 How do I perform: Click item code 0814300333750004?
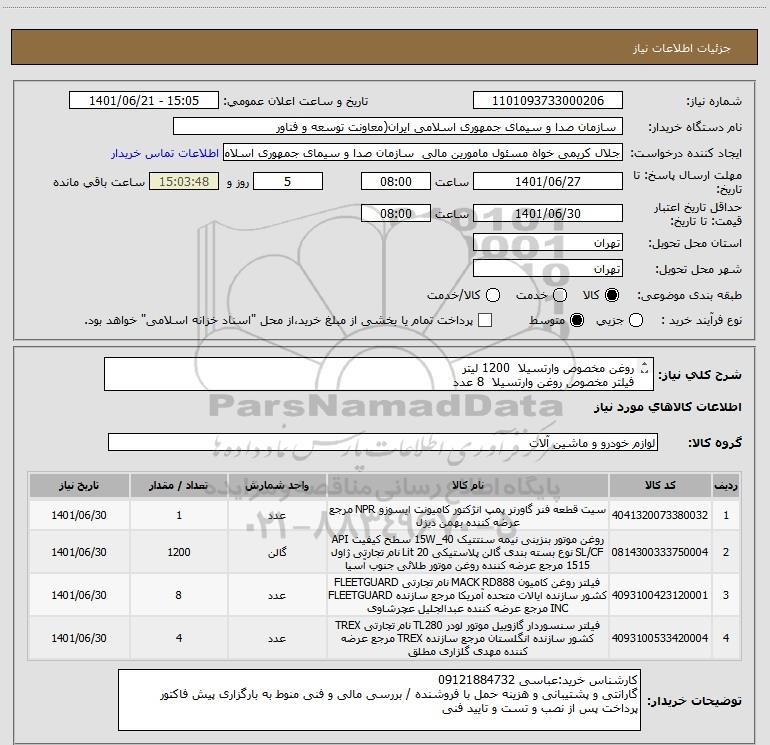[x=660, y=552]
